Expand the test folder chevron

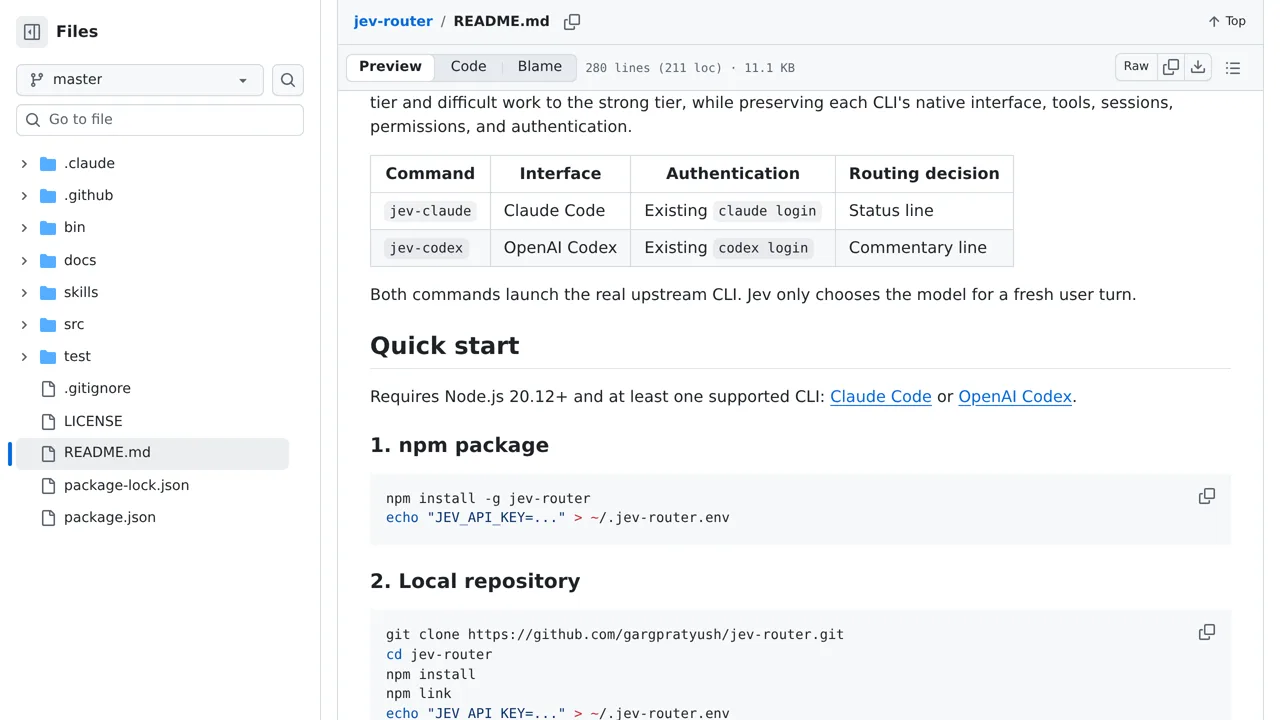click(x=24, y=357)
